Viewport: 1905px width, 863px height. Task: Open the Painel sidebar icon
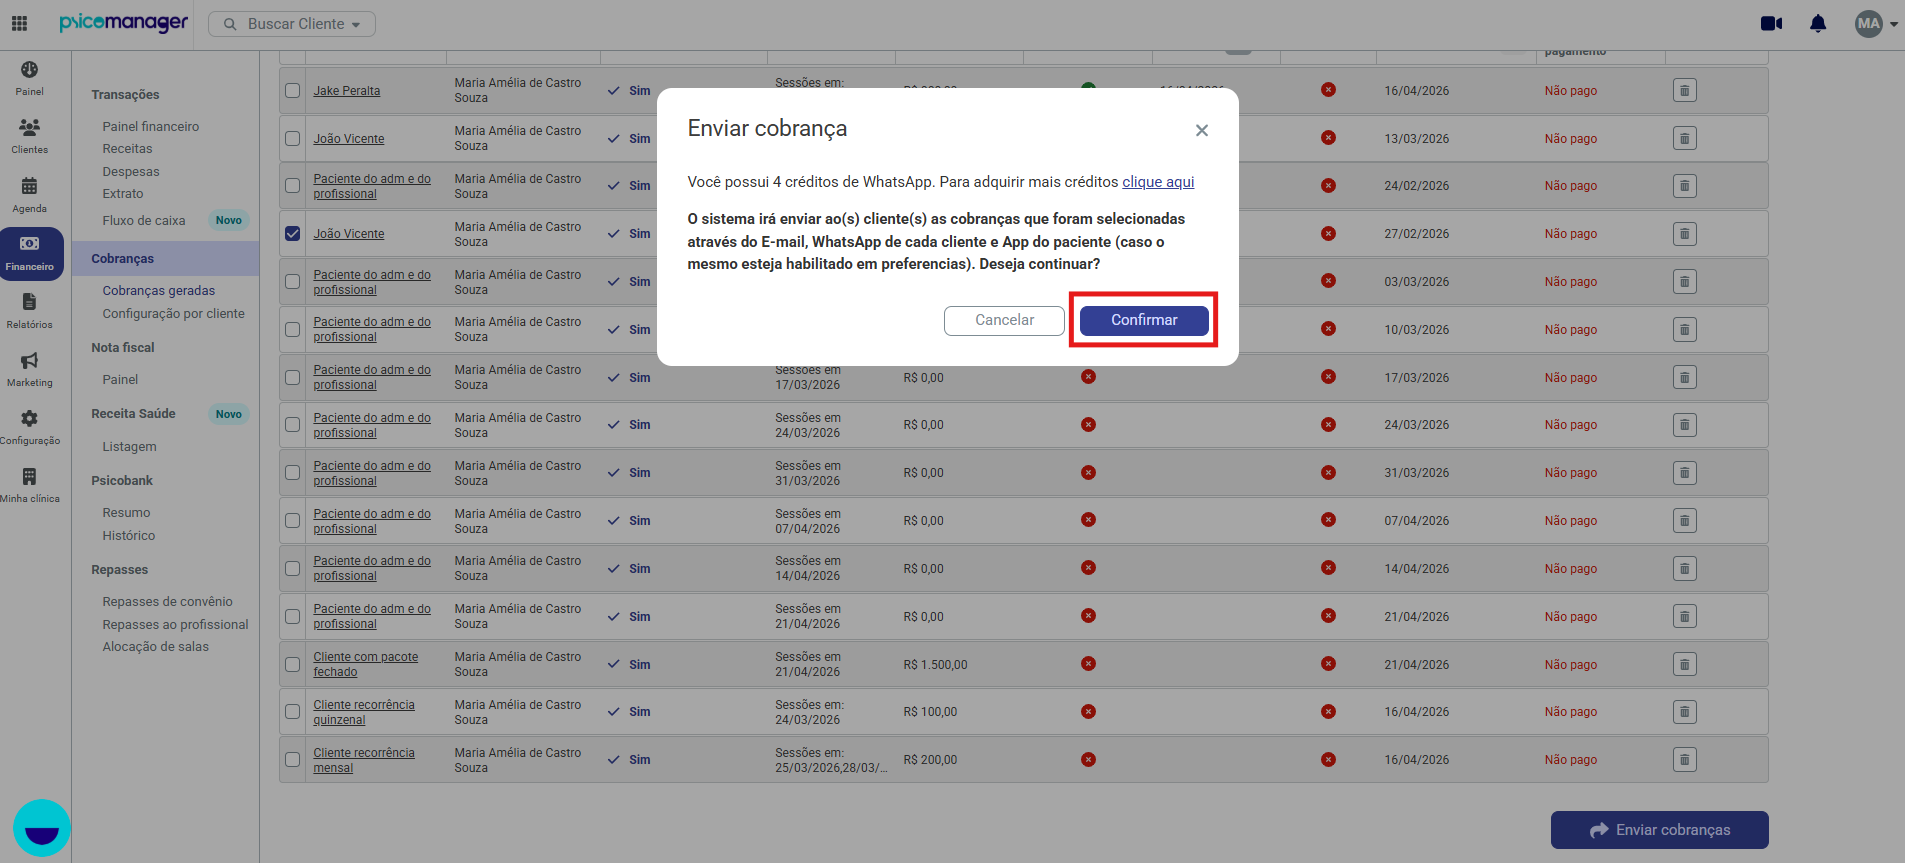tap(29, 78)
